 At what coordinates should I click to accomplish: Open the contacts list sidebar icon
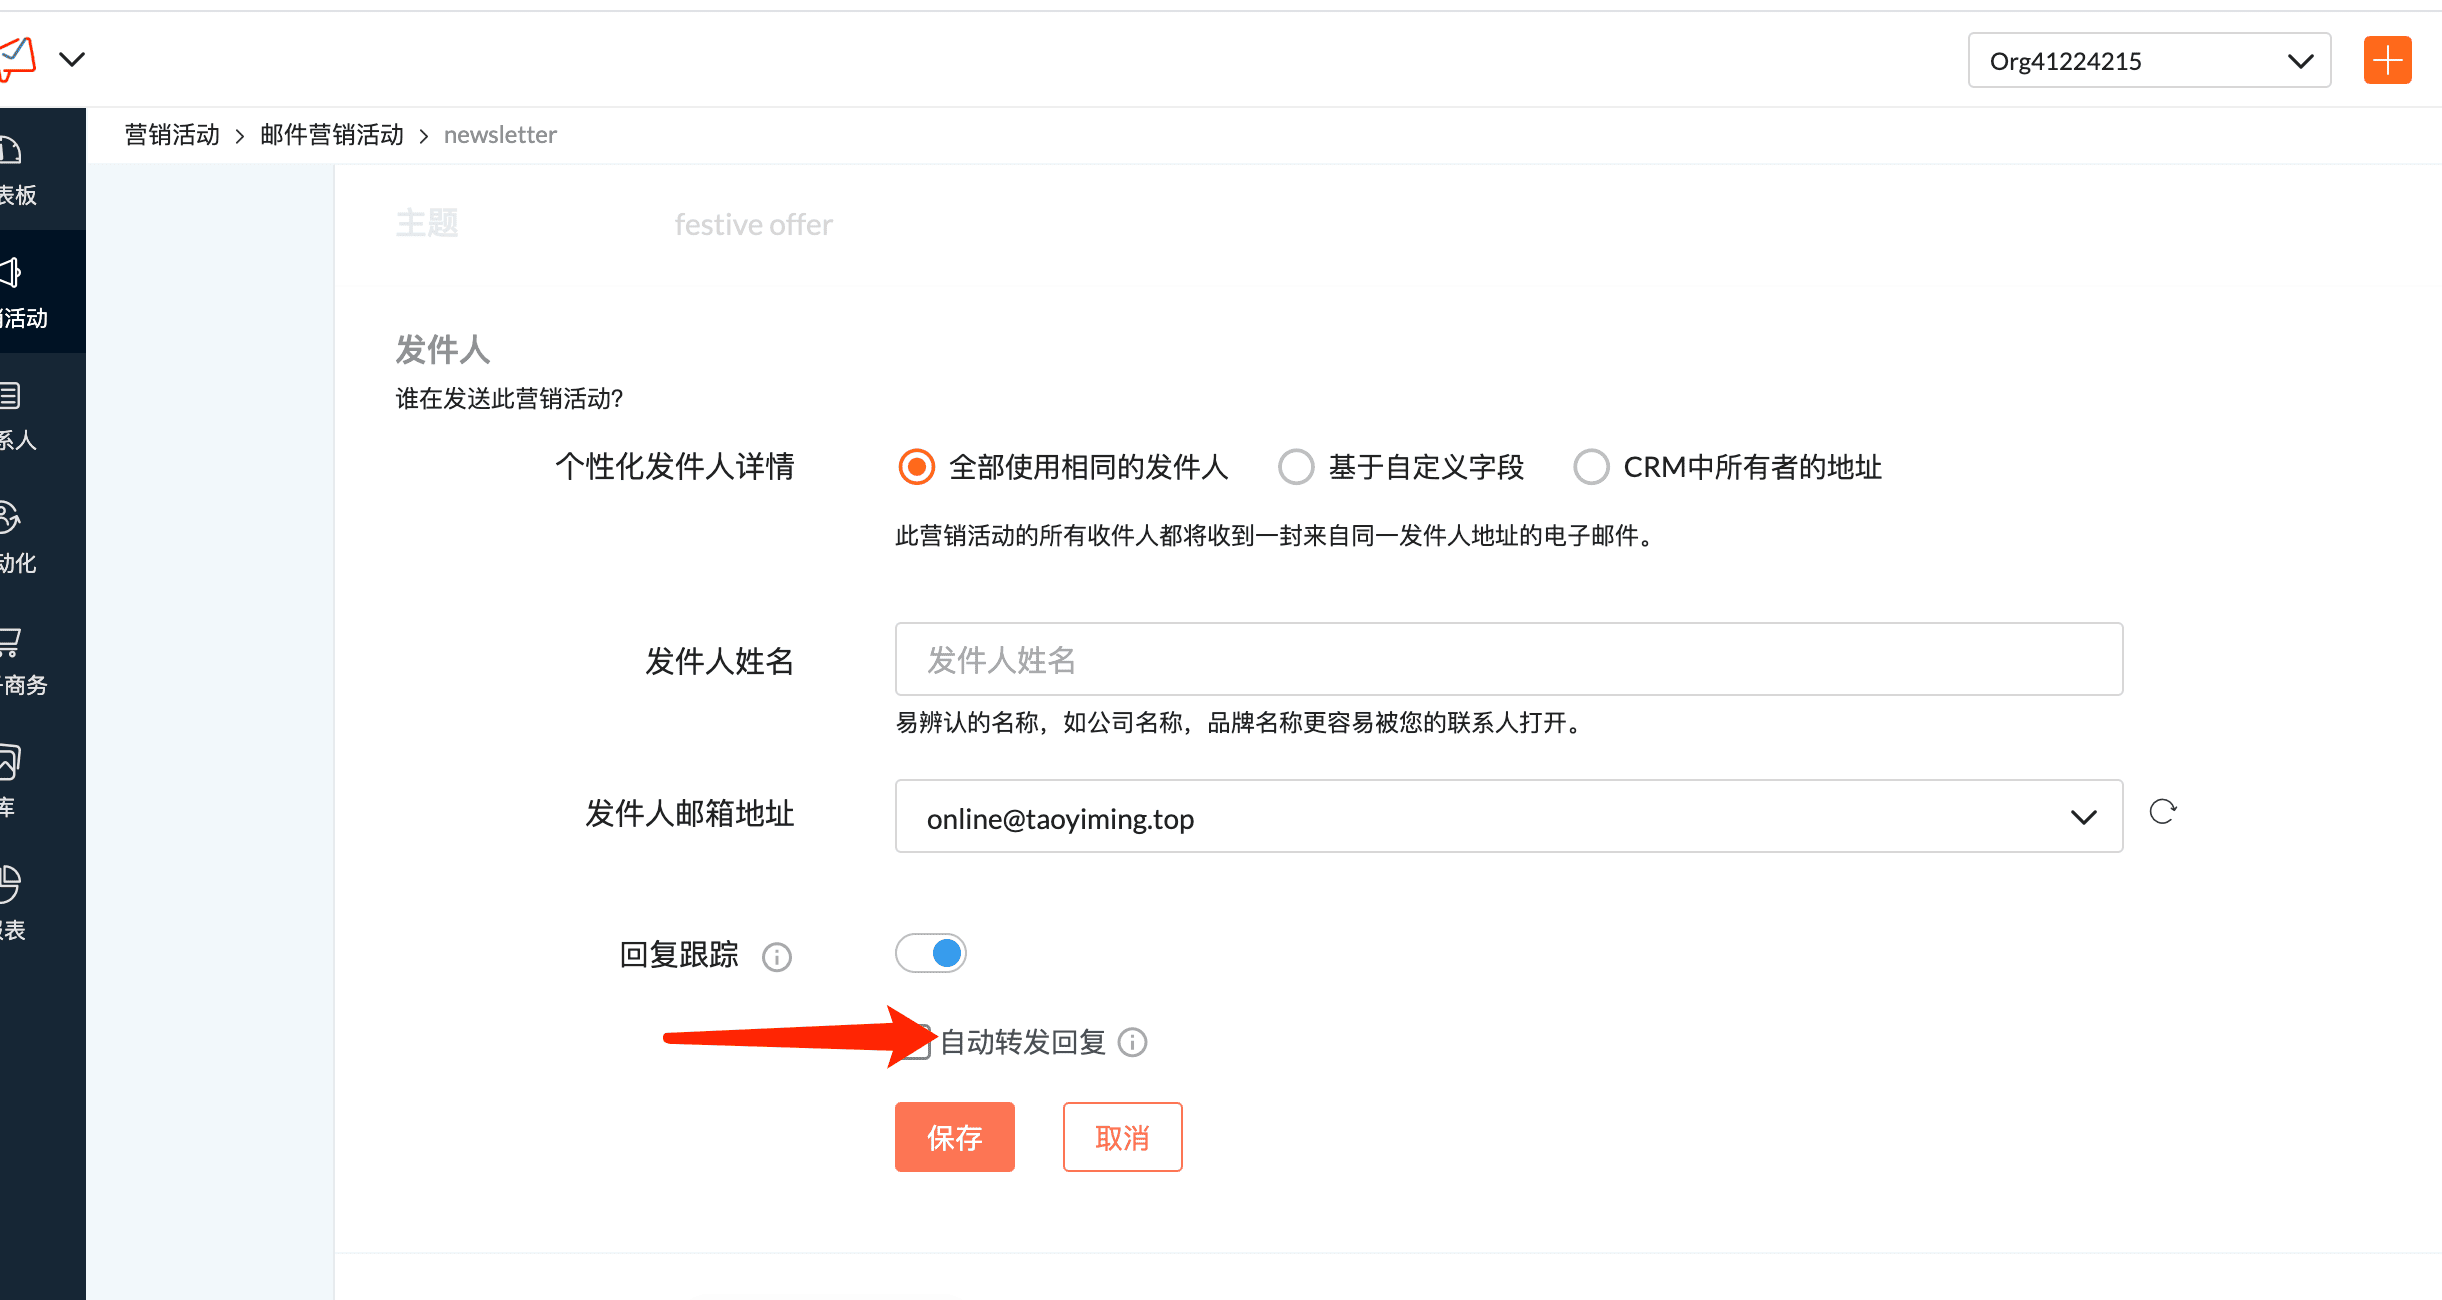pos(10,396)
